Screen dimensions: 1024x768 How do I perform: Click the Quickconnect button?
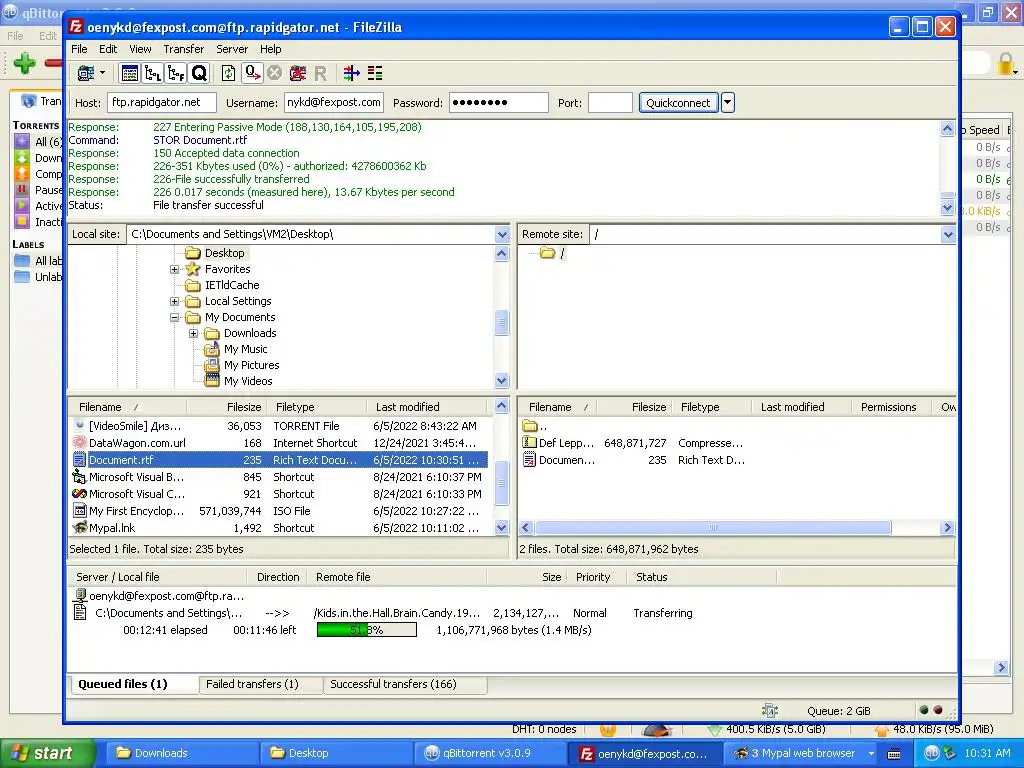(x=678, y=103)
